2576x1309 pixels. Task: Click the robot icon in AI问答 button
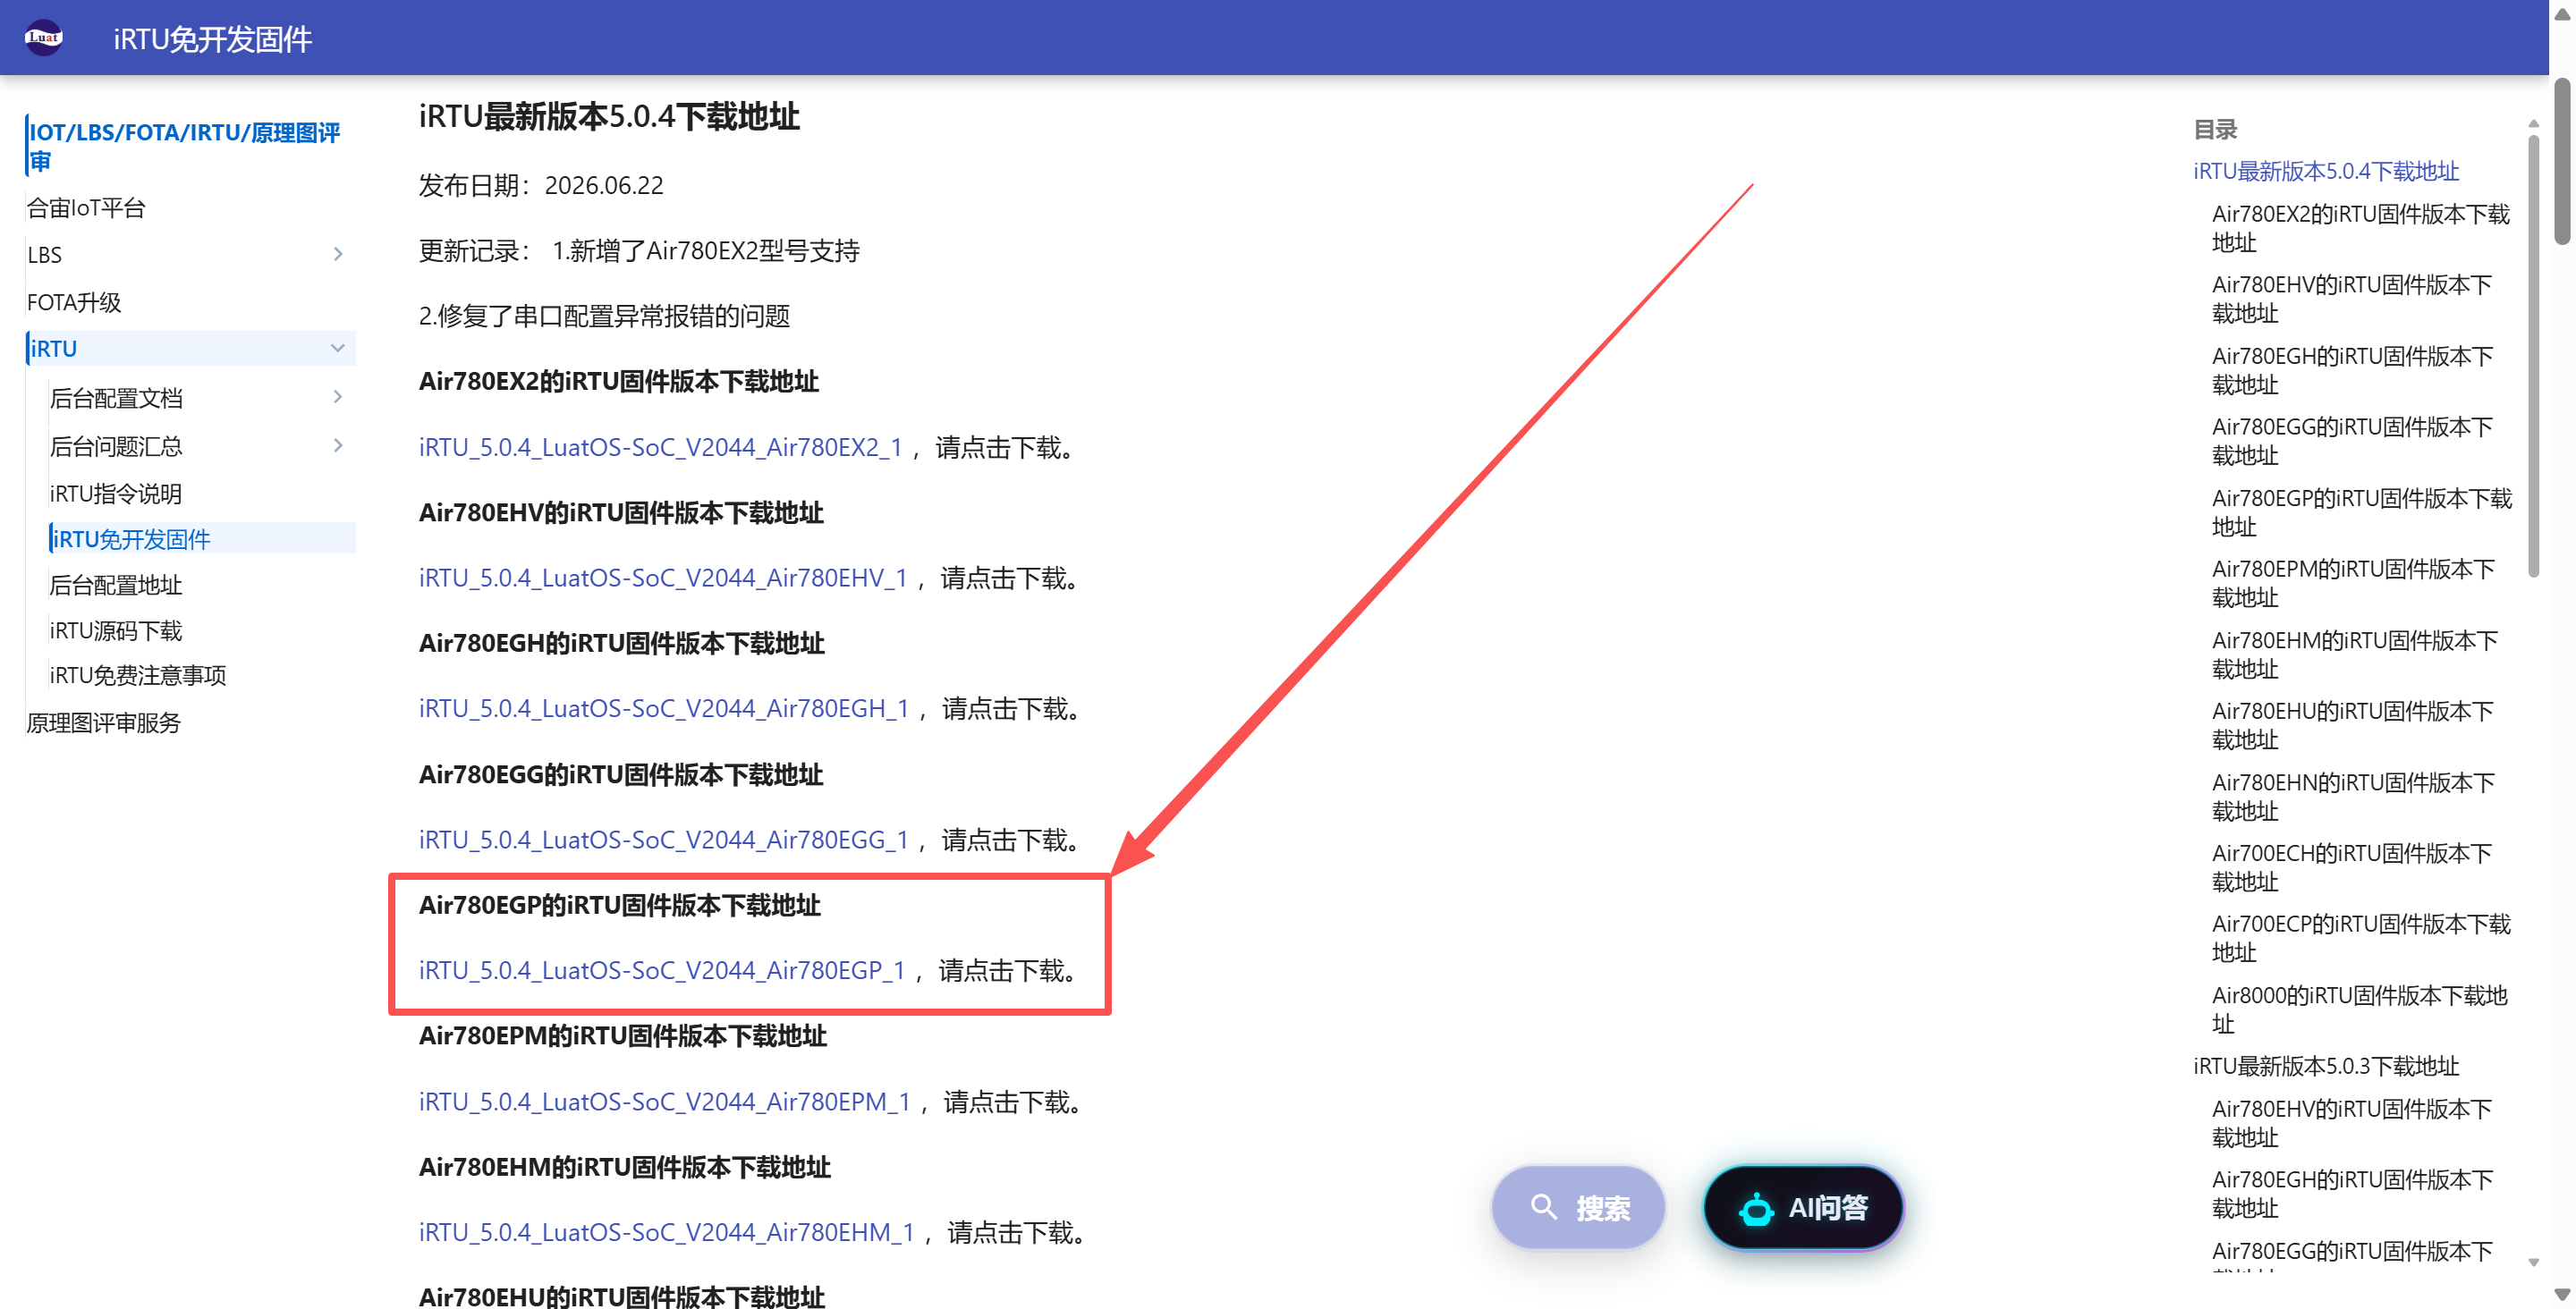click(1756, 1209)
